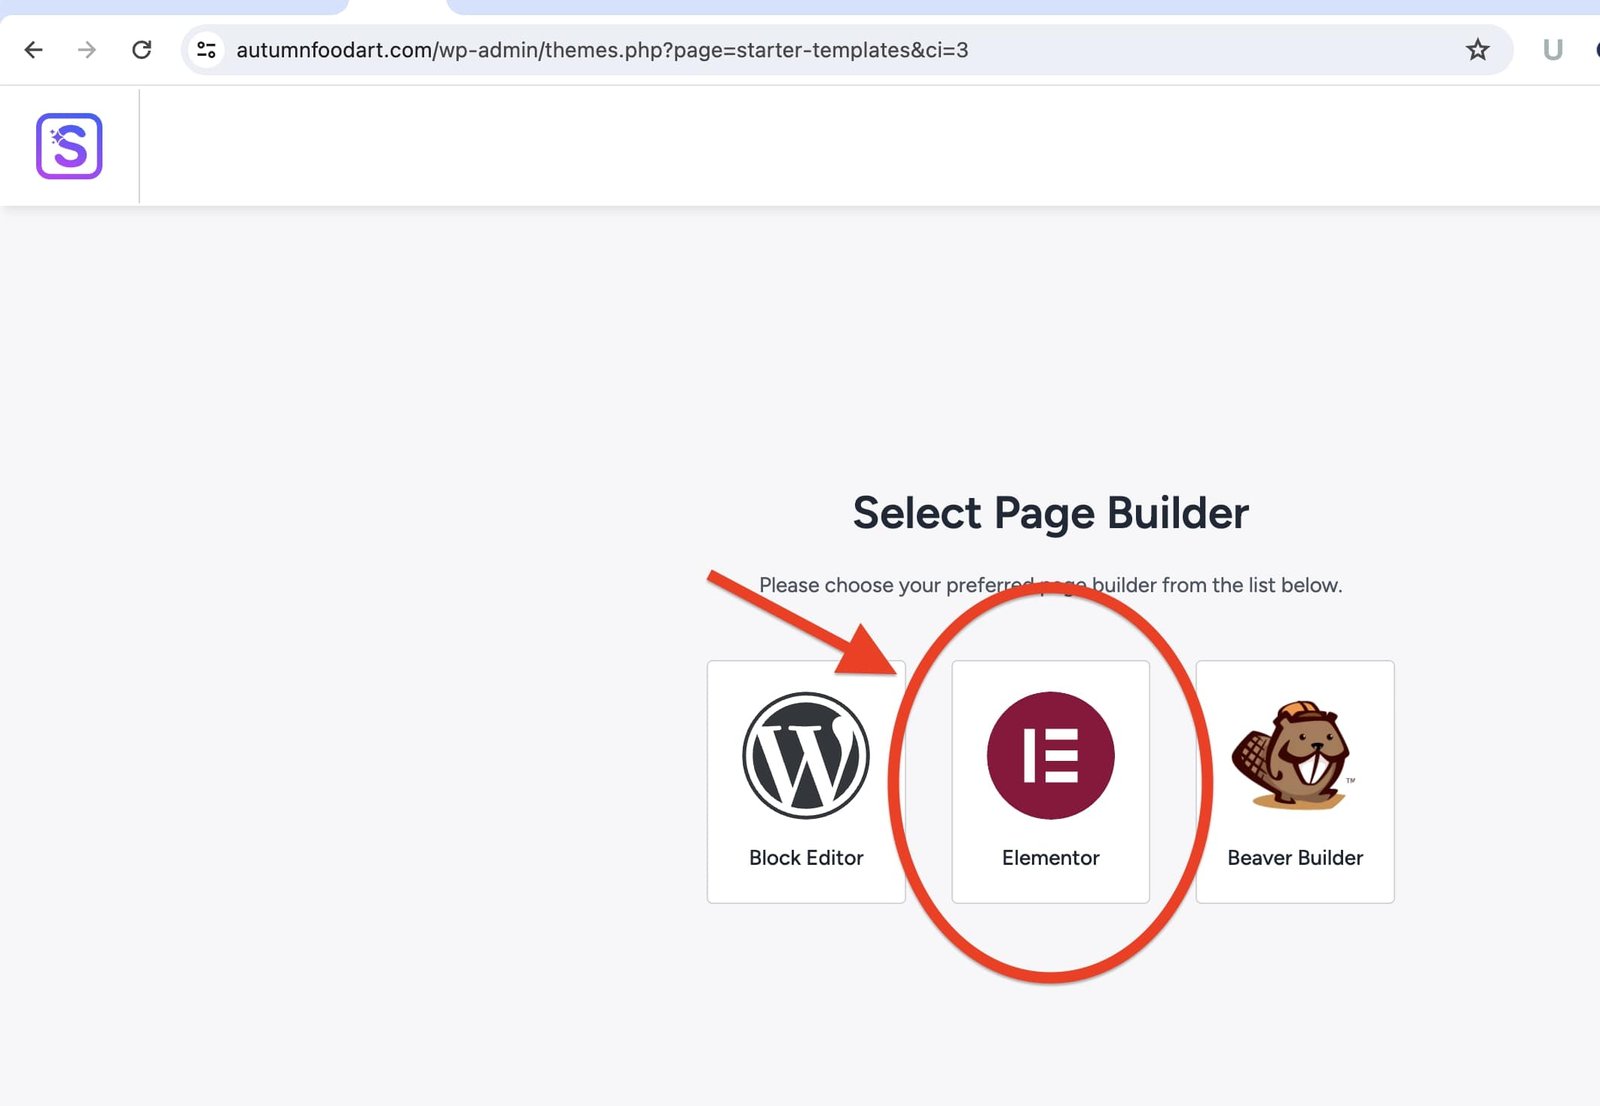Screen dimensions: 1600x1106
Task: Click the 'Please choose your preferred page builder' text
Action: [1051, 585]
